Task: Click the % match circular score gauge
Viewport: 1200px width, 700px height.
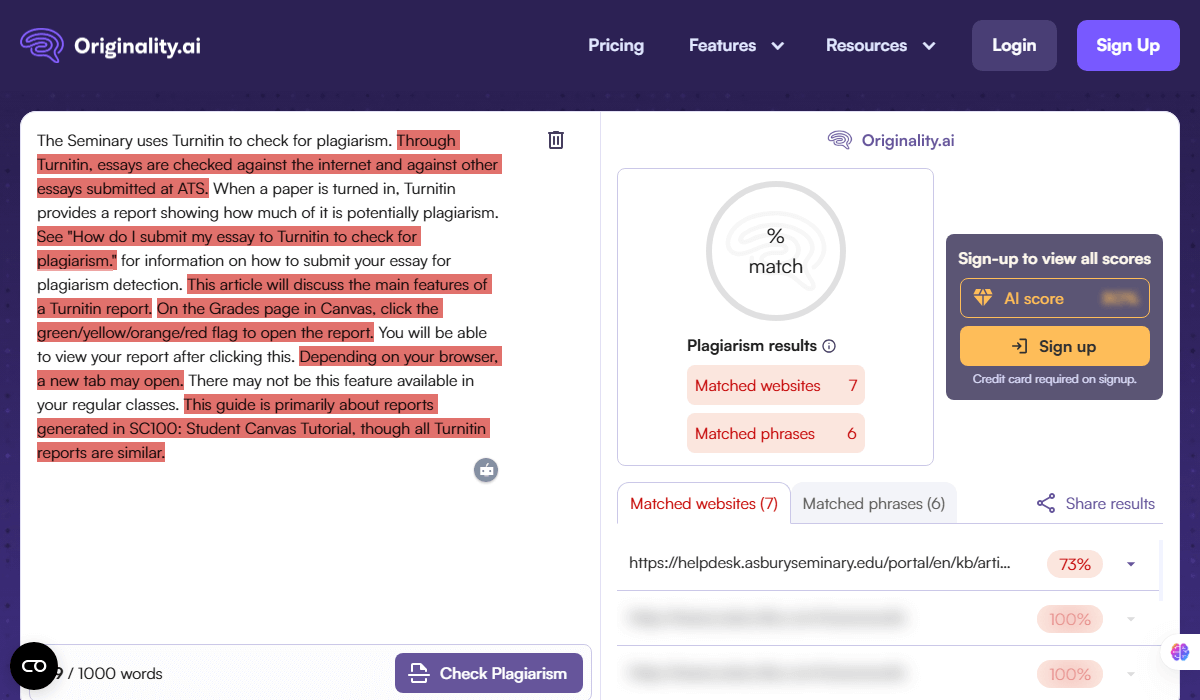Action: [x=776, y=249]
